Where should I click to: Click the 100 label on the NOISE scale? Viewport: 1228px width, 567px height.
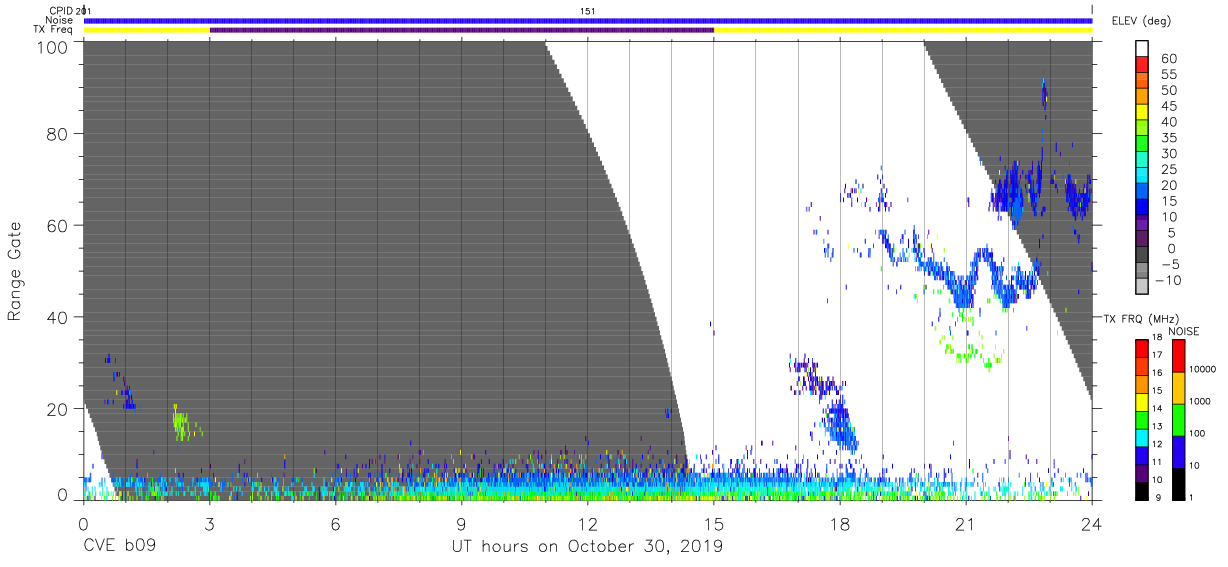point(1197,433)
